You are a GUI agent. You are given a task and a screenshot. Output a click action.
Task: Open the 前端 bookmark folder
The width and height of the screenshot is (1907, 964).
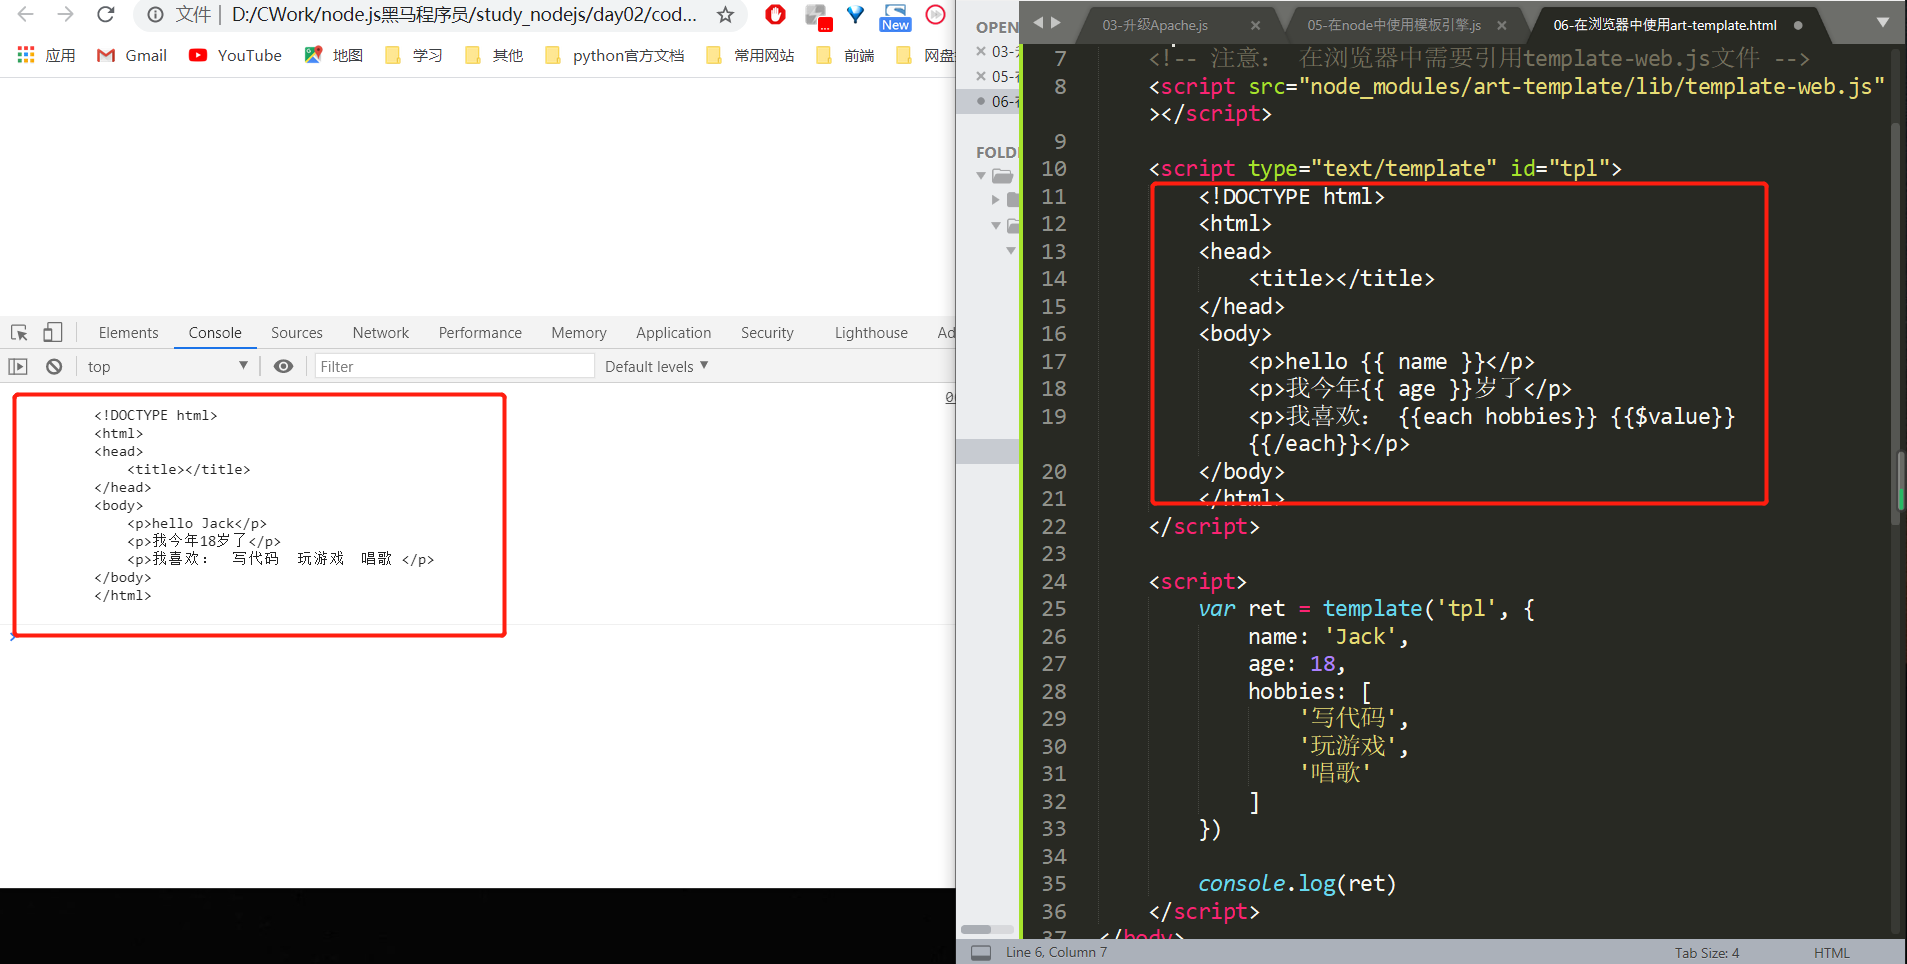(x=846, y=55)
